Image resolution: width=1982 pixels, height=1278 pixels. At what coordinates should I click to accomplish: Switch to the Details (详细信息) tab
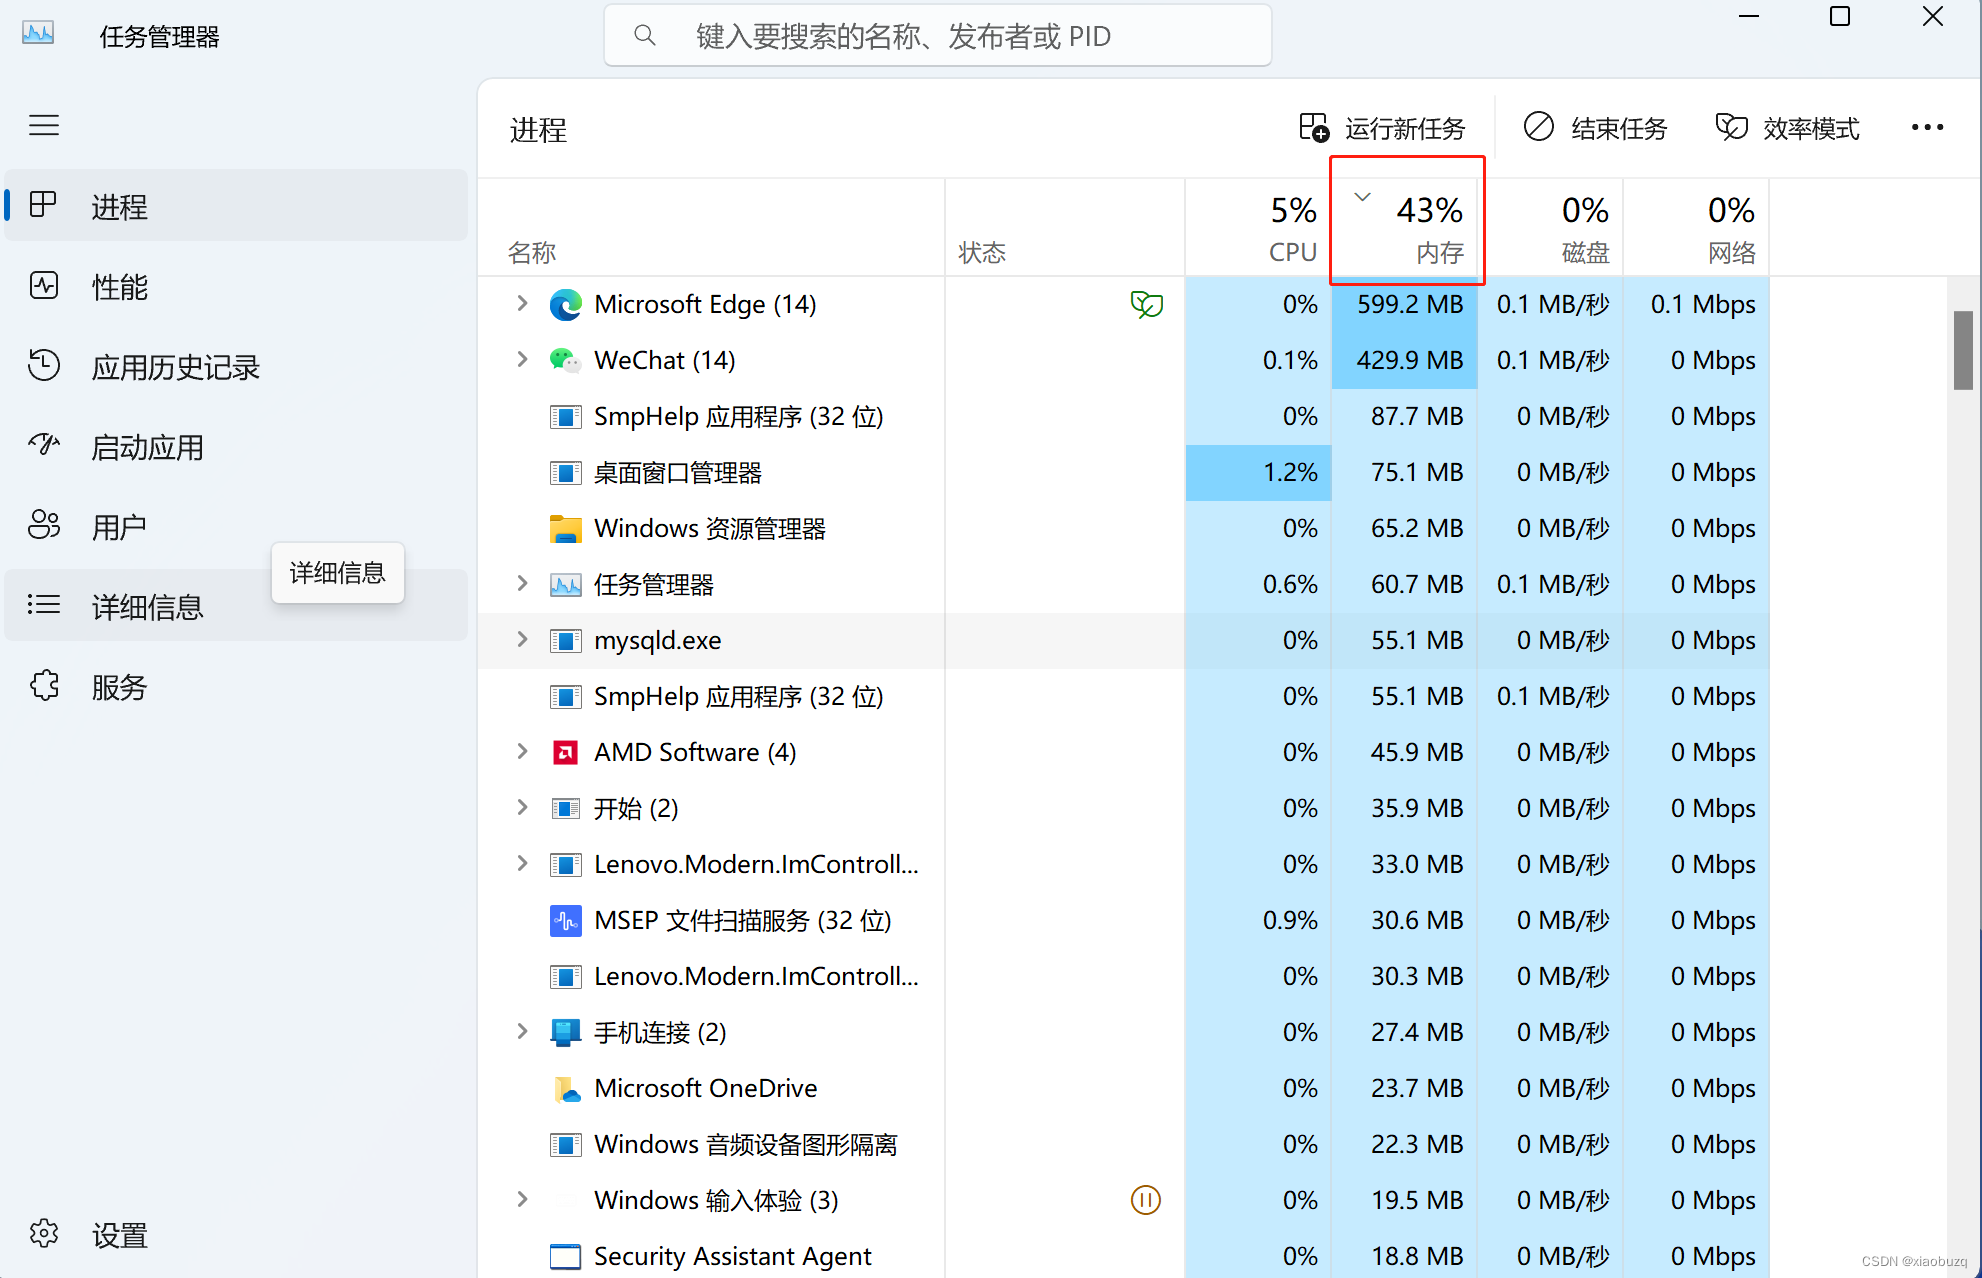pos(146,606)
